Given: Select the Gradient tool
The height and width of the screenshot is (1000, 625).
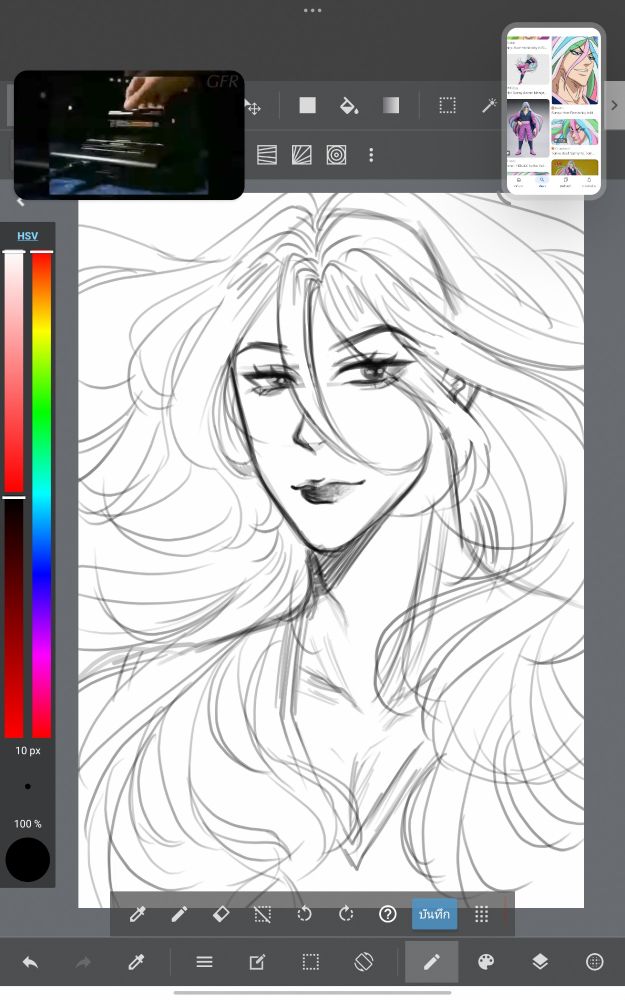Looking at the screenshot, I should [391, 105].
